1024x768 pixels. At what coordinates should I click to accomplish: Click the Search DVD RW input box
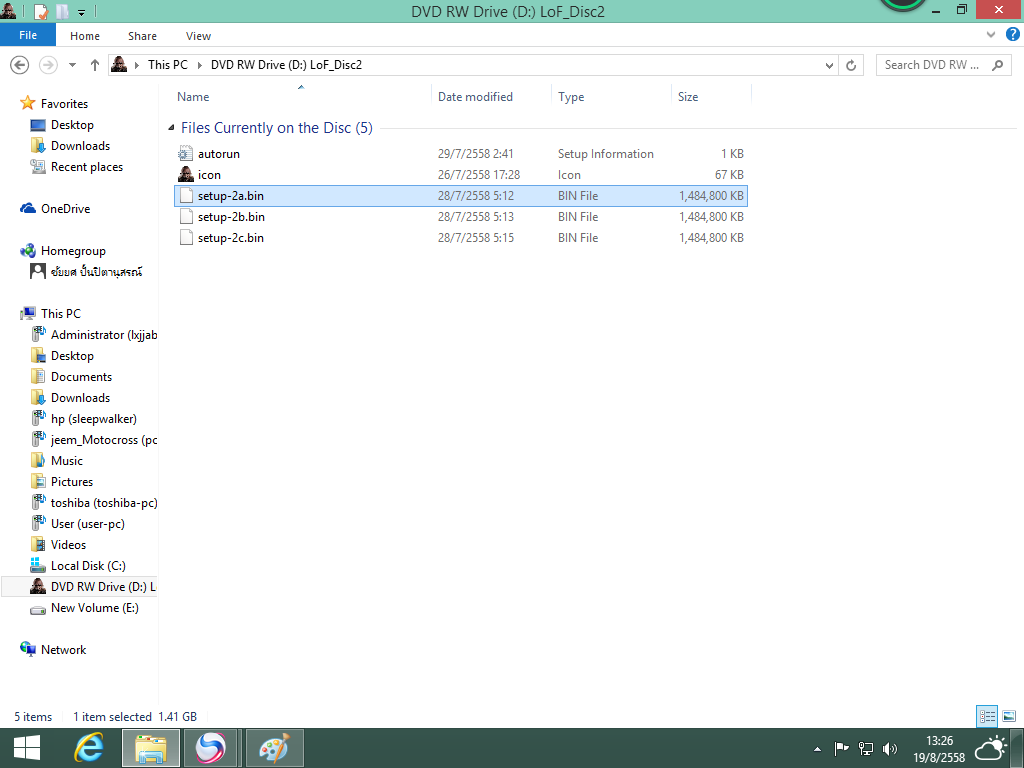[930, 65]
